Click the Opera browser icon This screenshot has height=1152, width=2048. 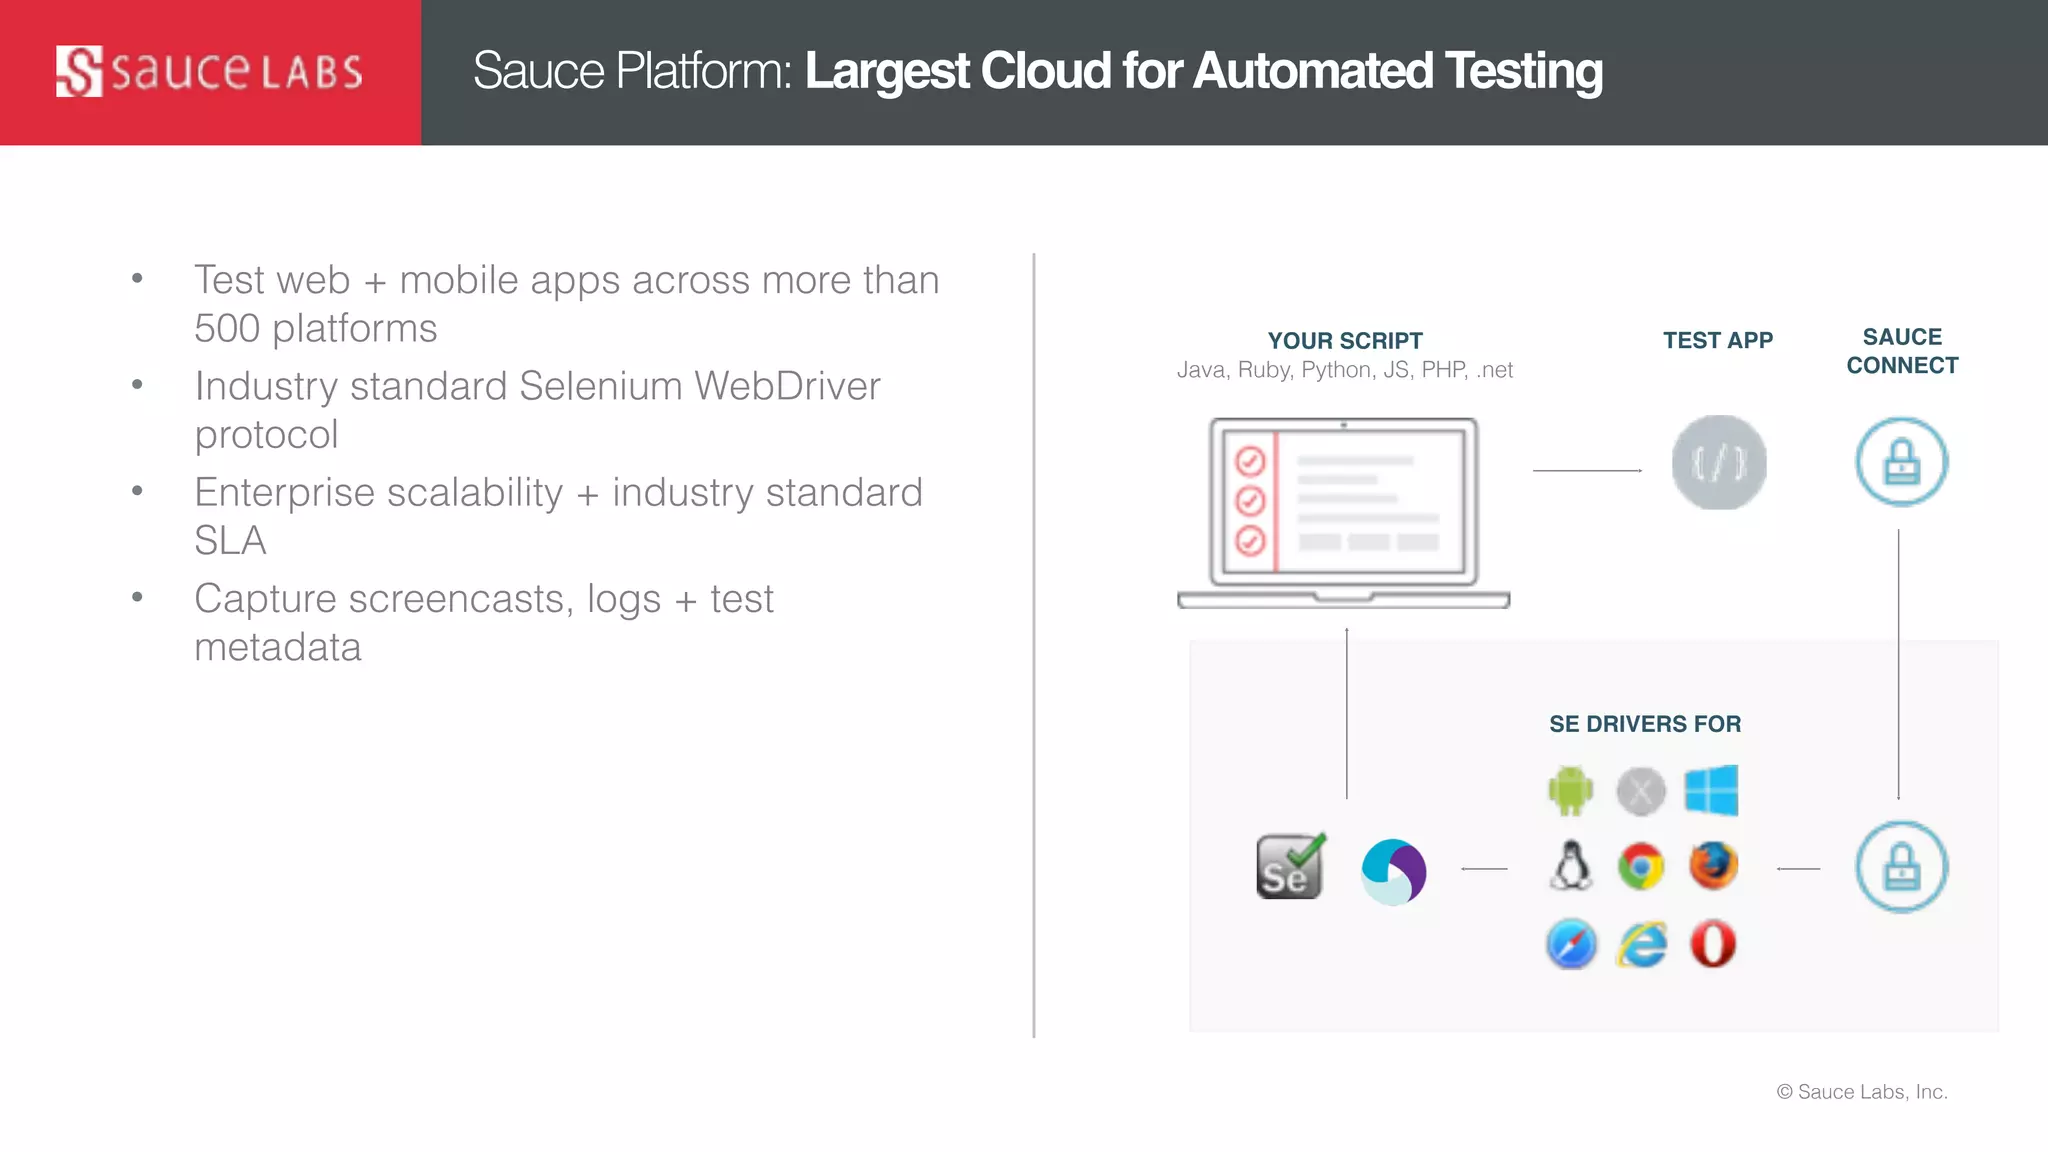tap(1713, 944)
